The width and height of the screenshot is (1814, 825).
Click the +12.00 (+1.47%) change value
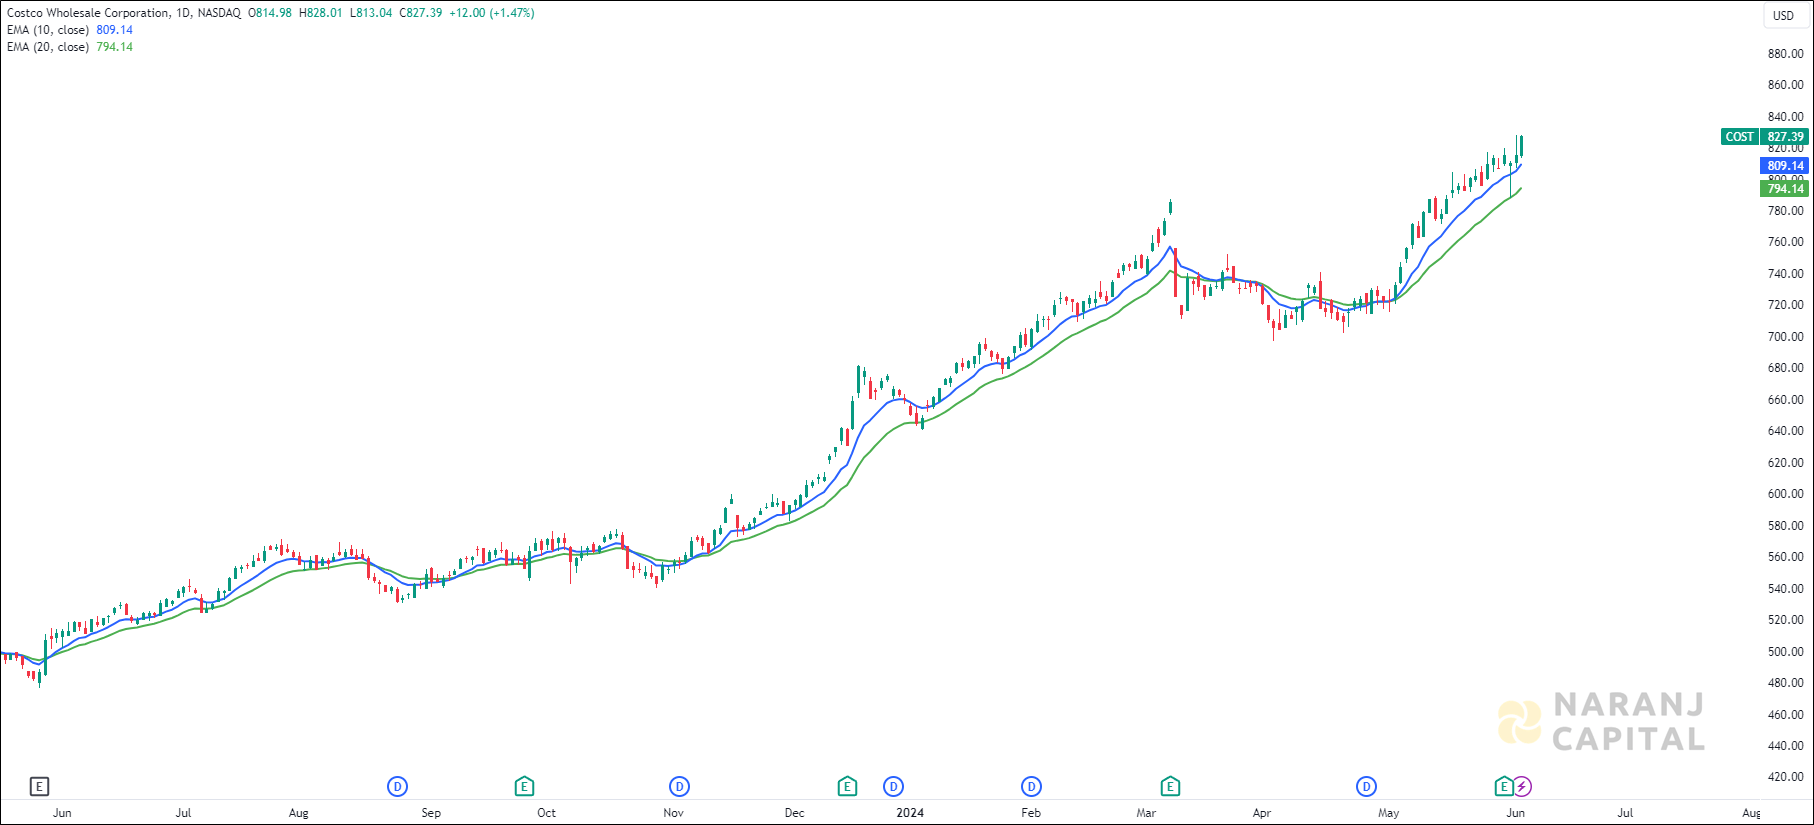click(x=492, y=13)
